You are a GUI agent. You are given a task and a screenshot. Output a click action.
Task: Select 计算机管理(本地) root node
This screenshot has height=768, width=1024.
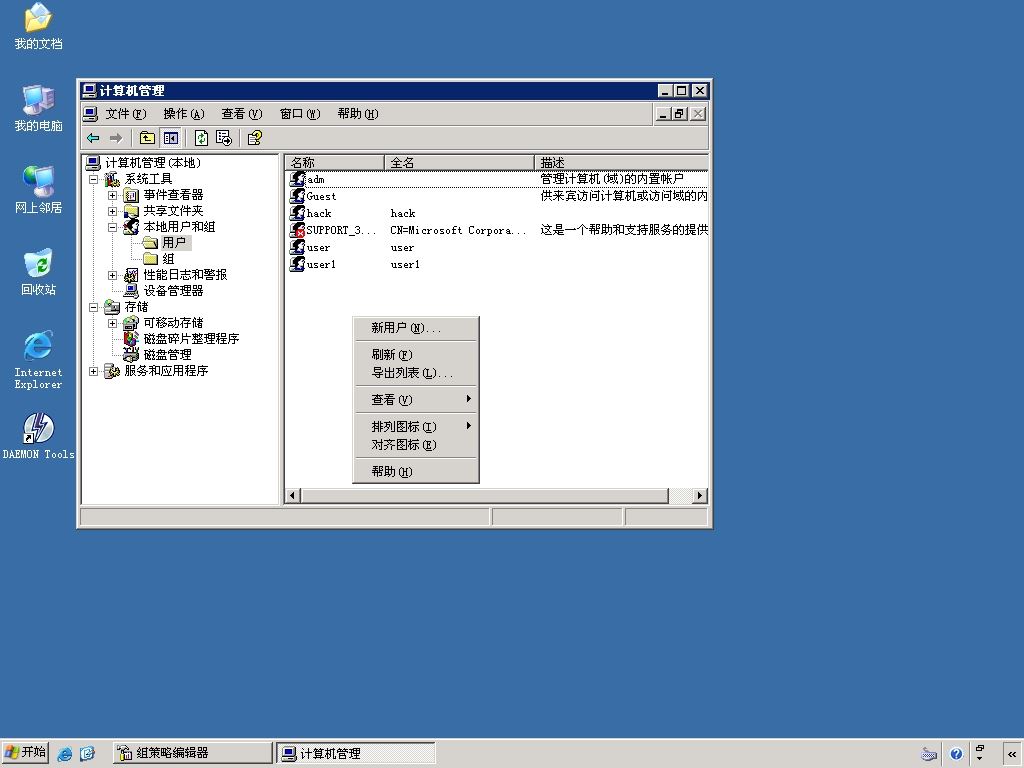144,163
